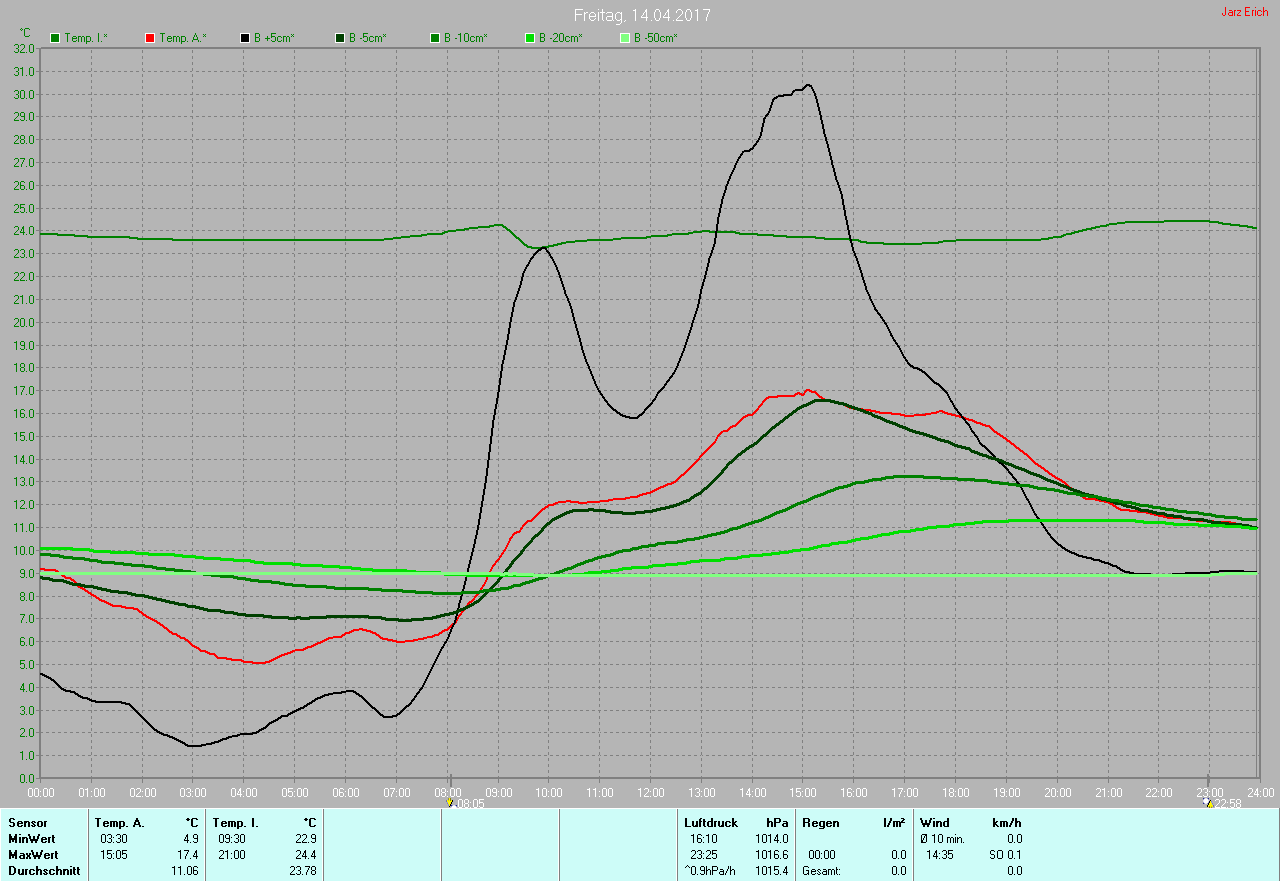Viewport: 1280px width, 881px height.
Task: Click the "Wind" column header
Action: [x=935, y=823]
